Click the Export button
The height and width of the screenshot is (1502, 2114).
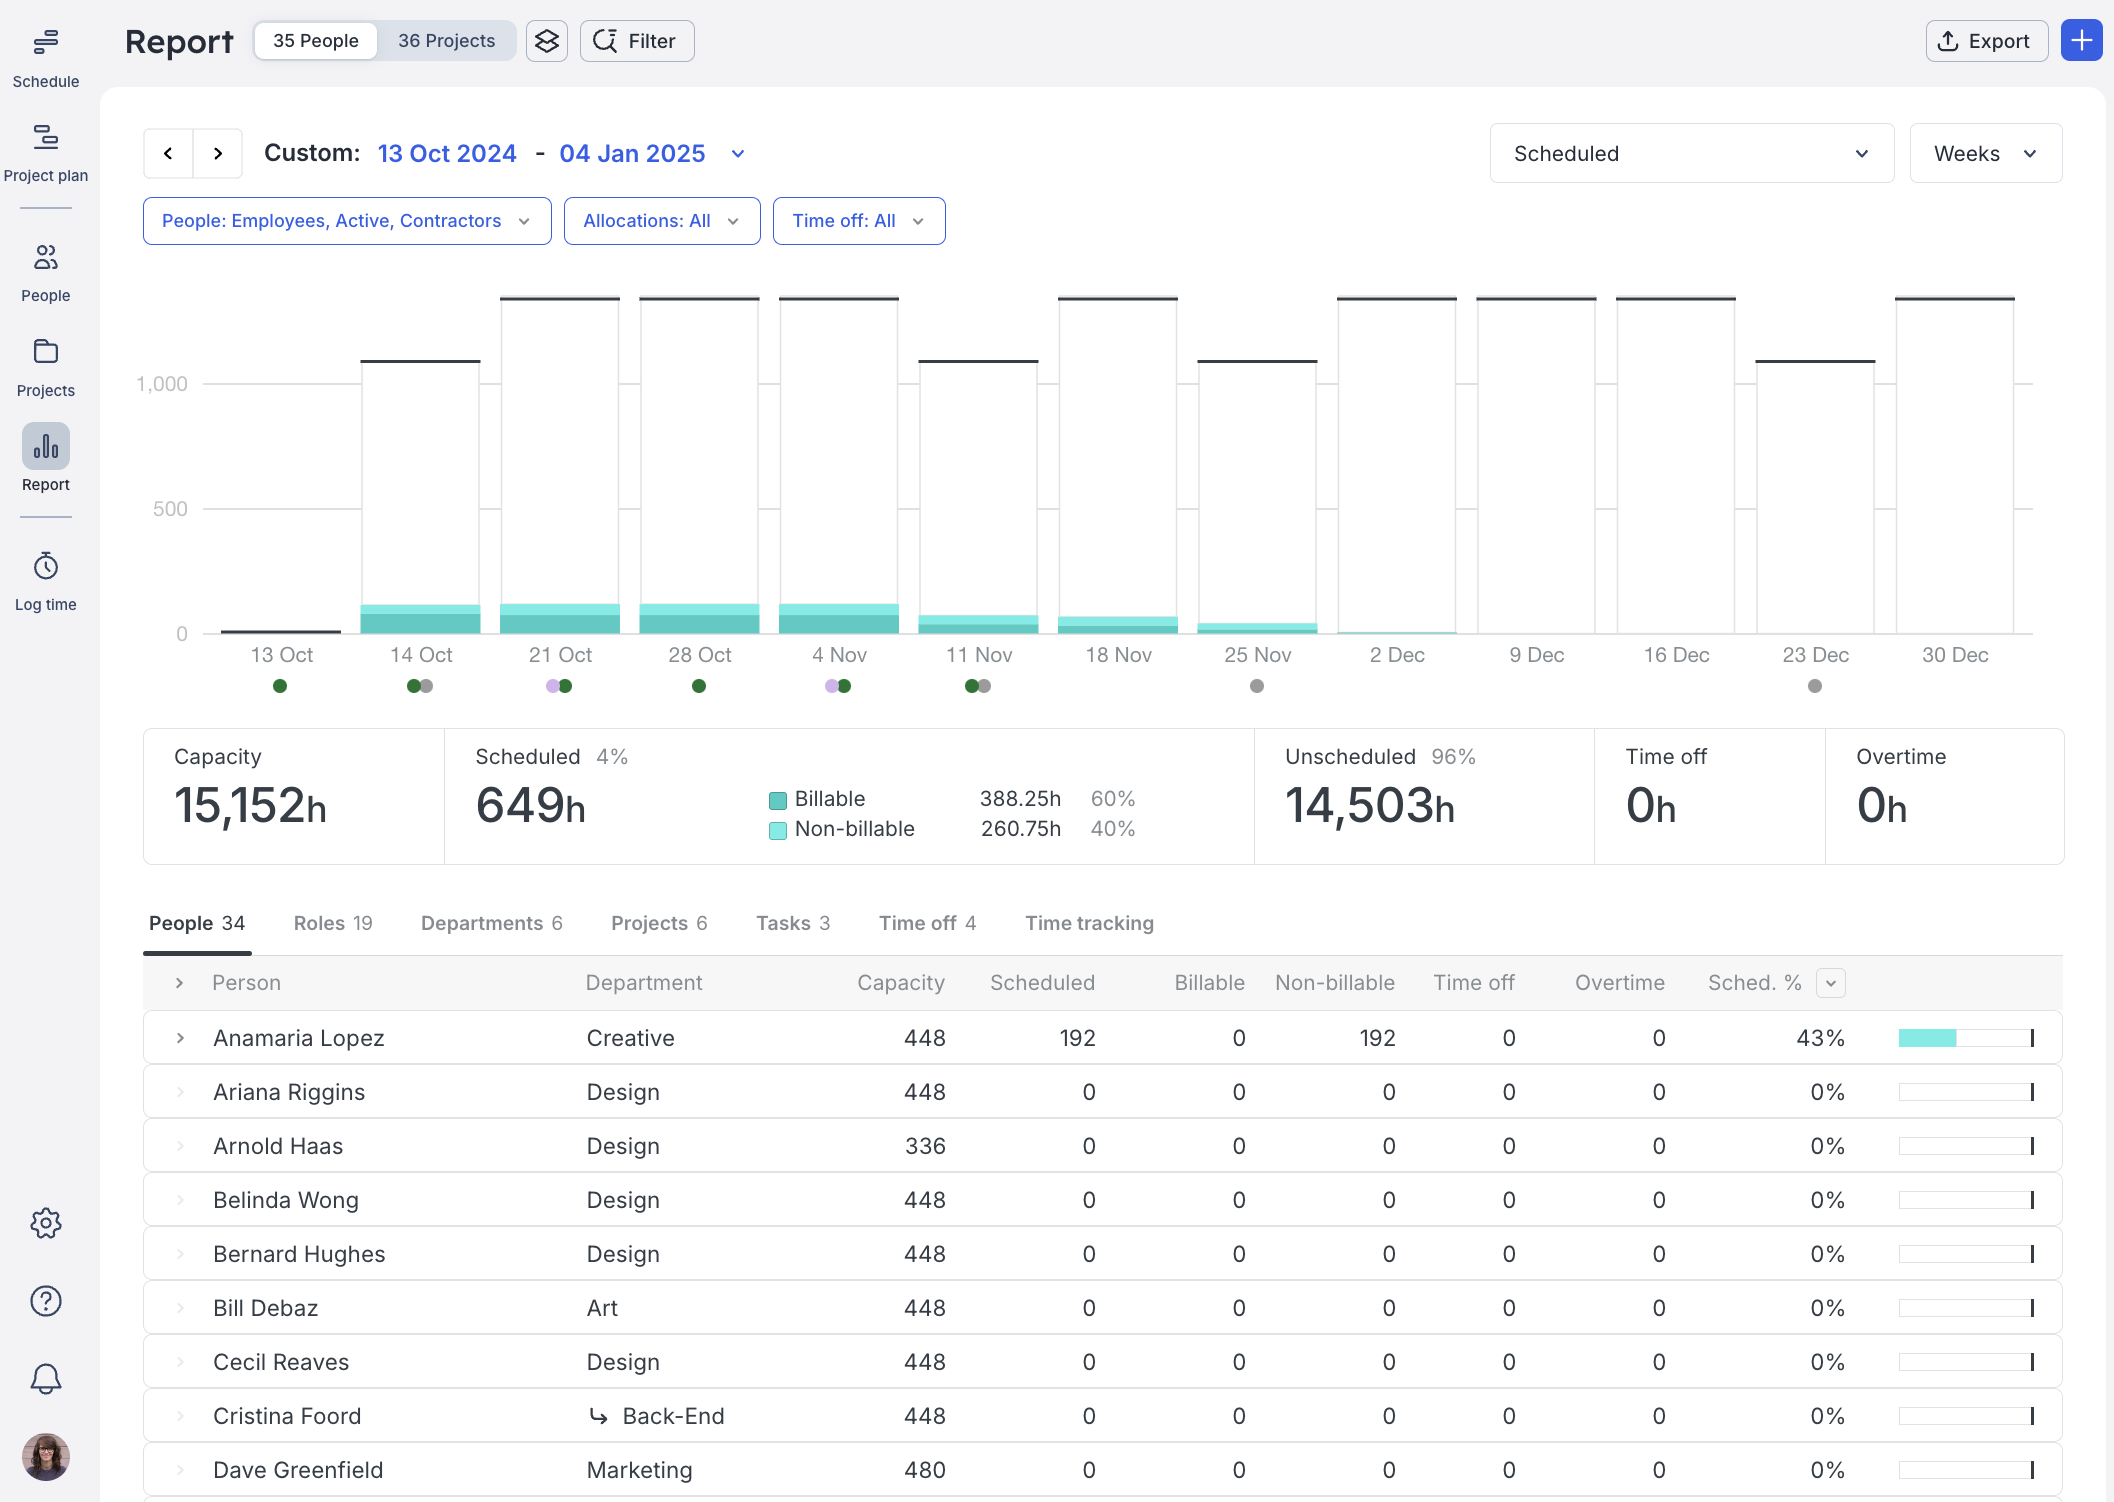click(1986, 41)
